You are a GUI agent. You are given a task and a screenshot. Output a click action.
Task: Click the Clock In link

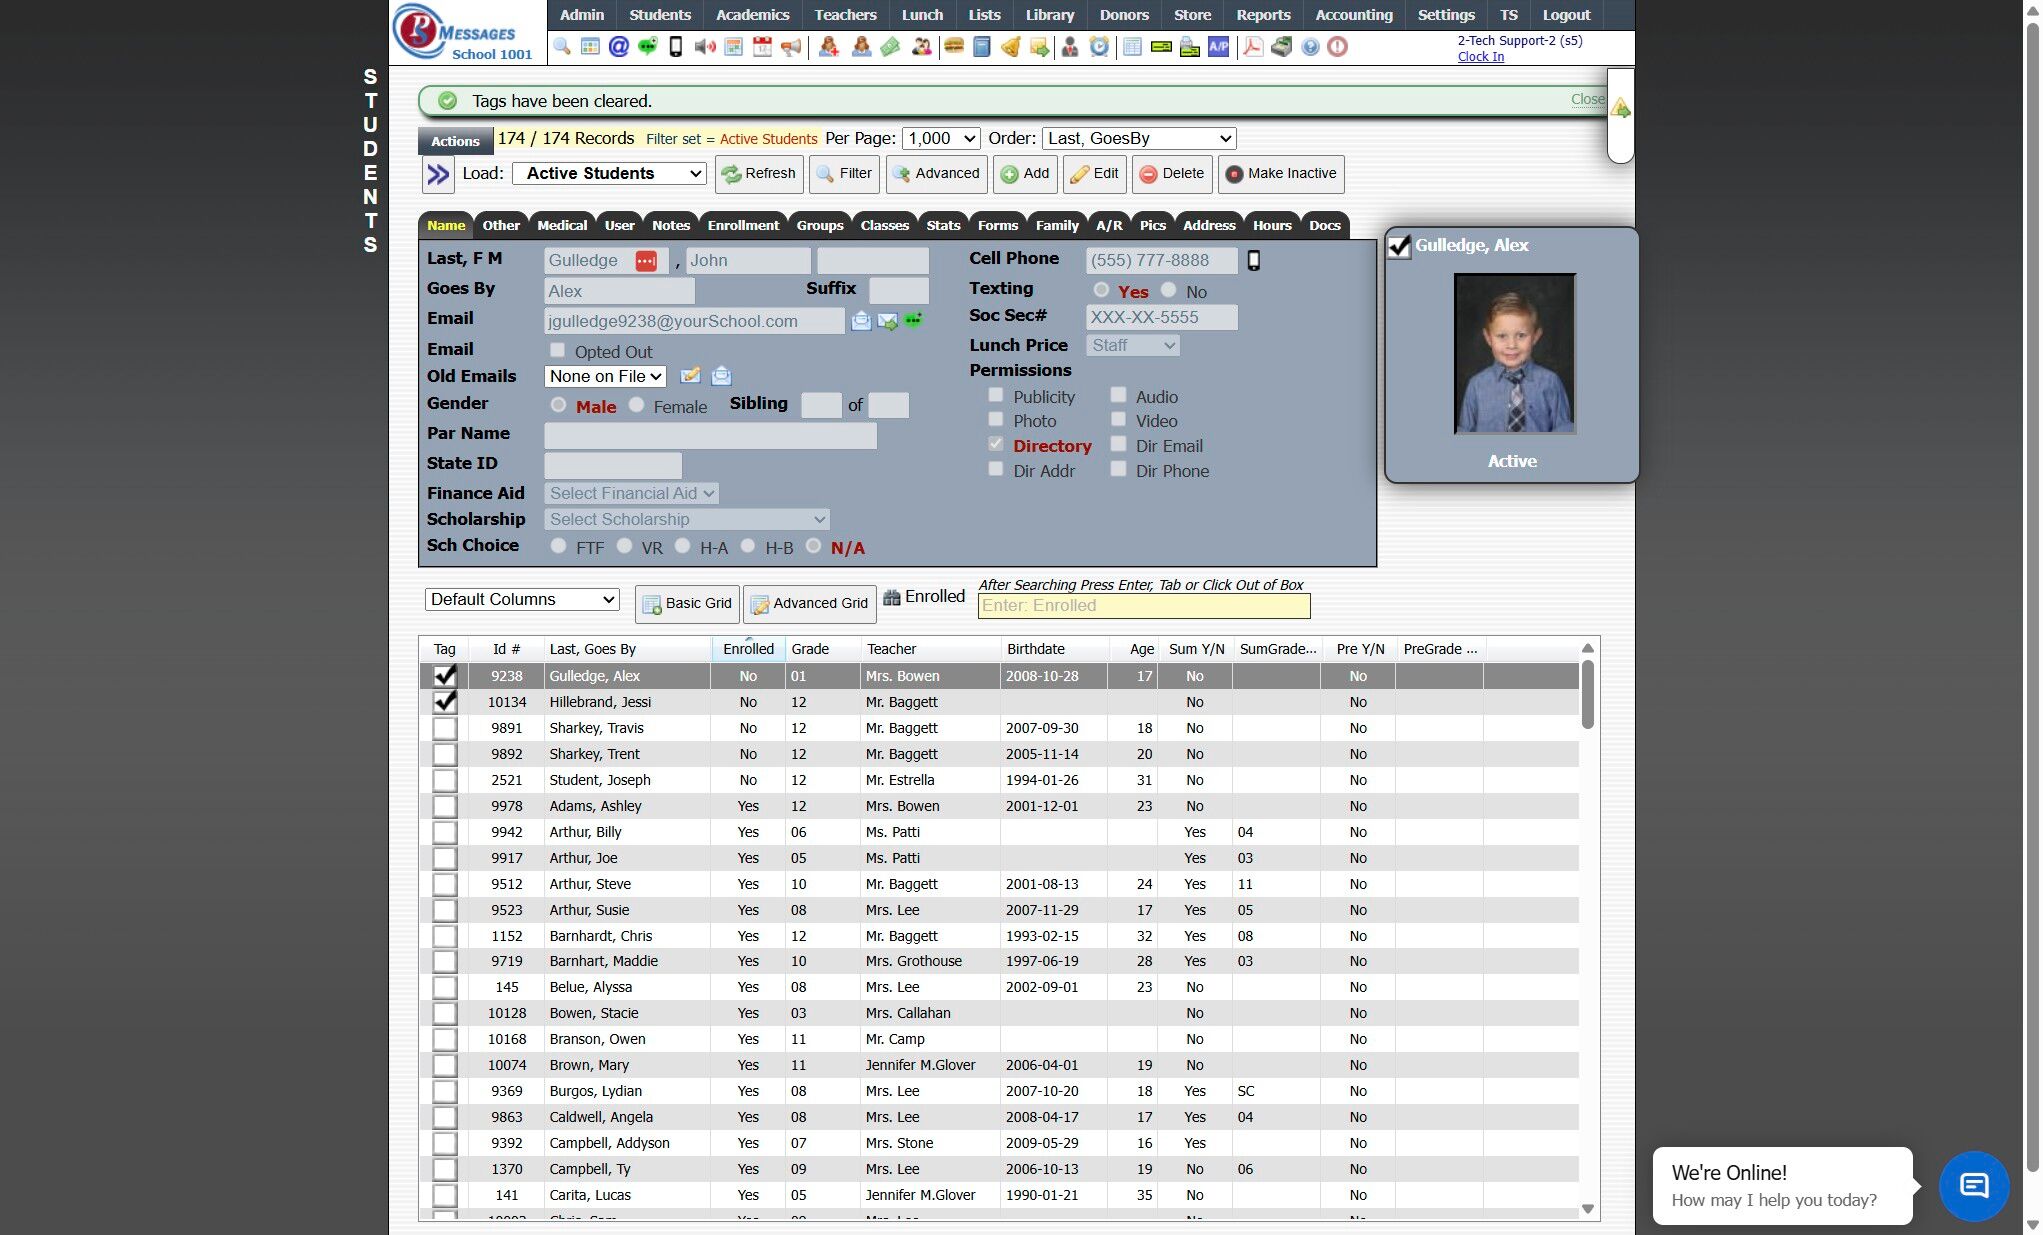[x=1480, y=57]
